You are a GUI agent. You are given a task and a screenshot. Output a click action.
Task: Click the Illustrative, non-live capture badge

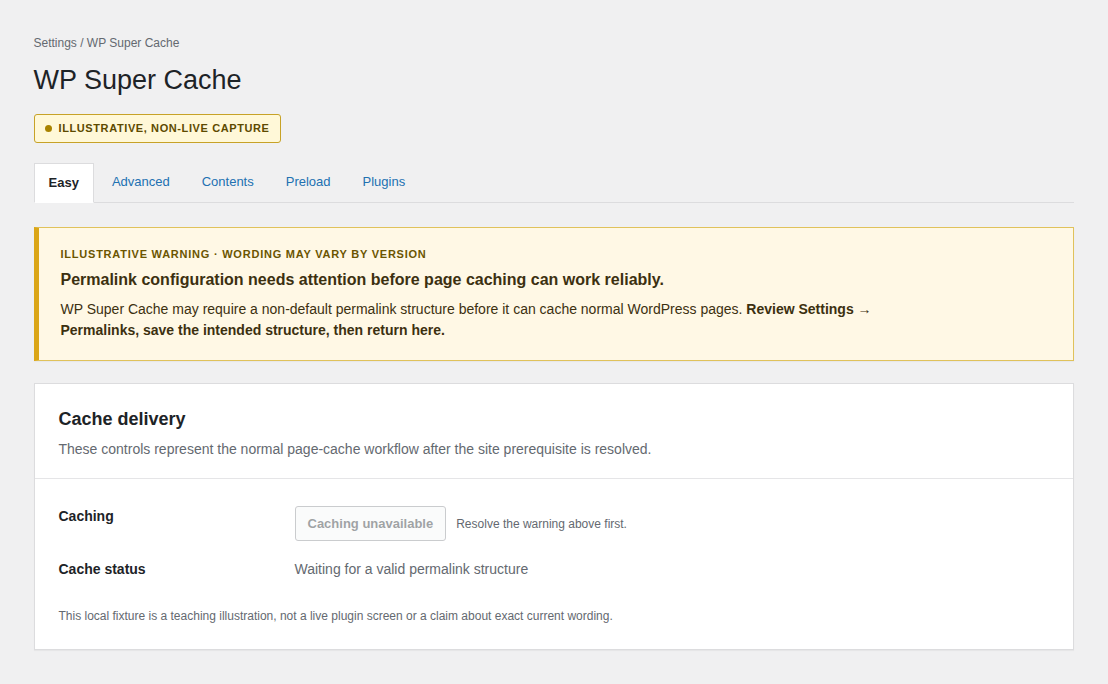coord(158,129)
